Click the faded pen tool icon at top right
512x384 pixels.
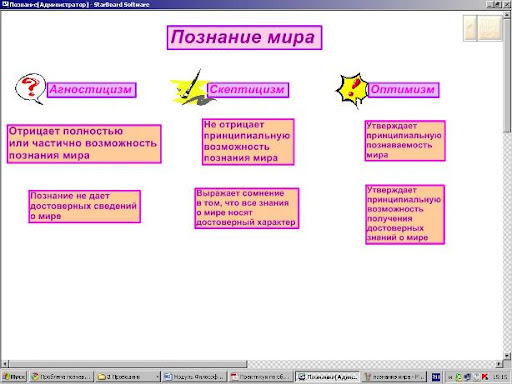[470, 28]
